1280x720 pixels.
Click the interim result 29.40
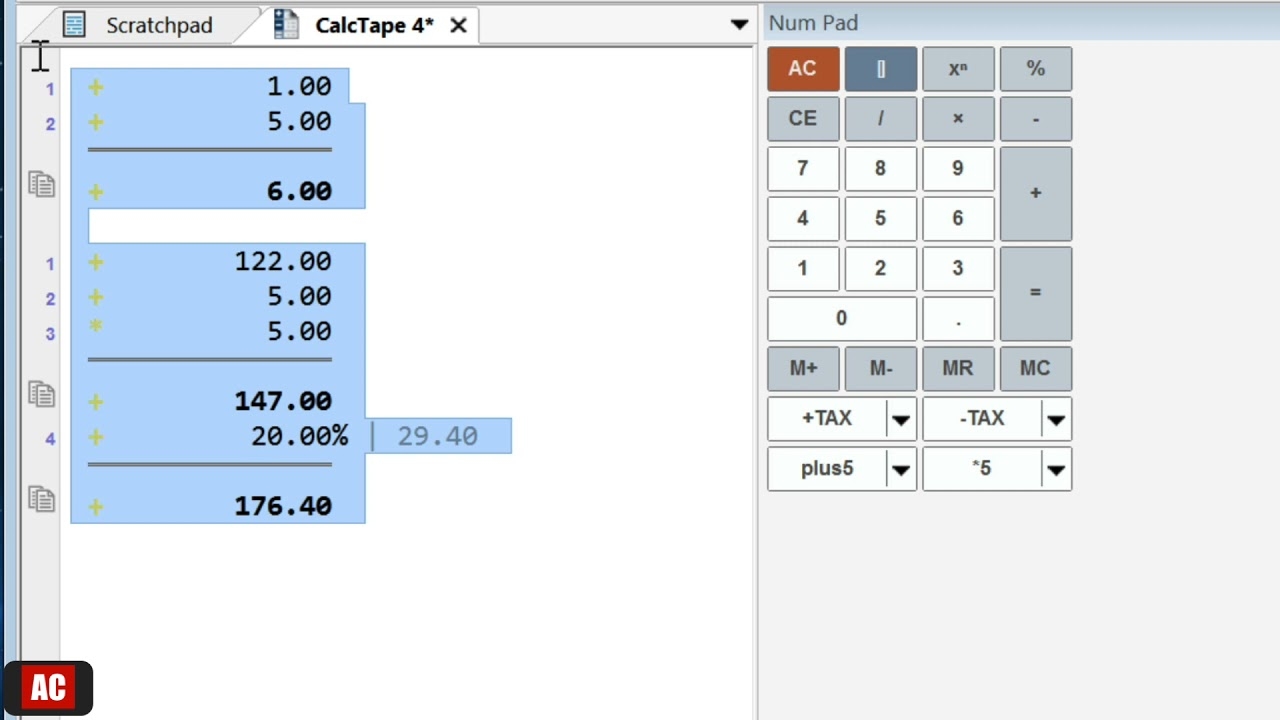(x=438, y=436)
